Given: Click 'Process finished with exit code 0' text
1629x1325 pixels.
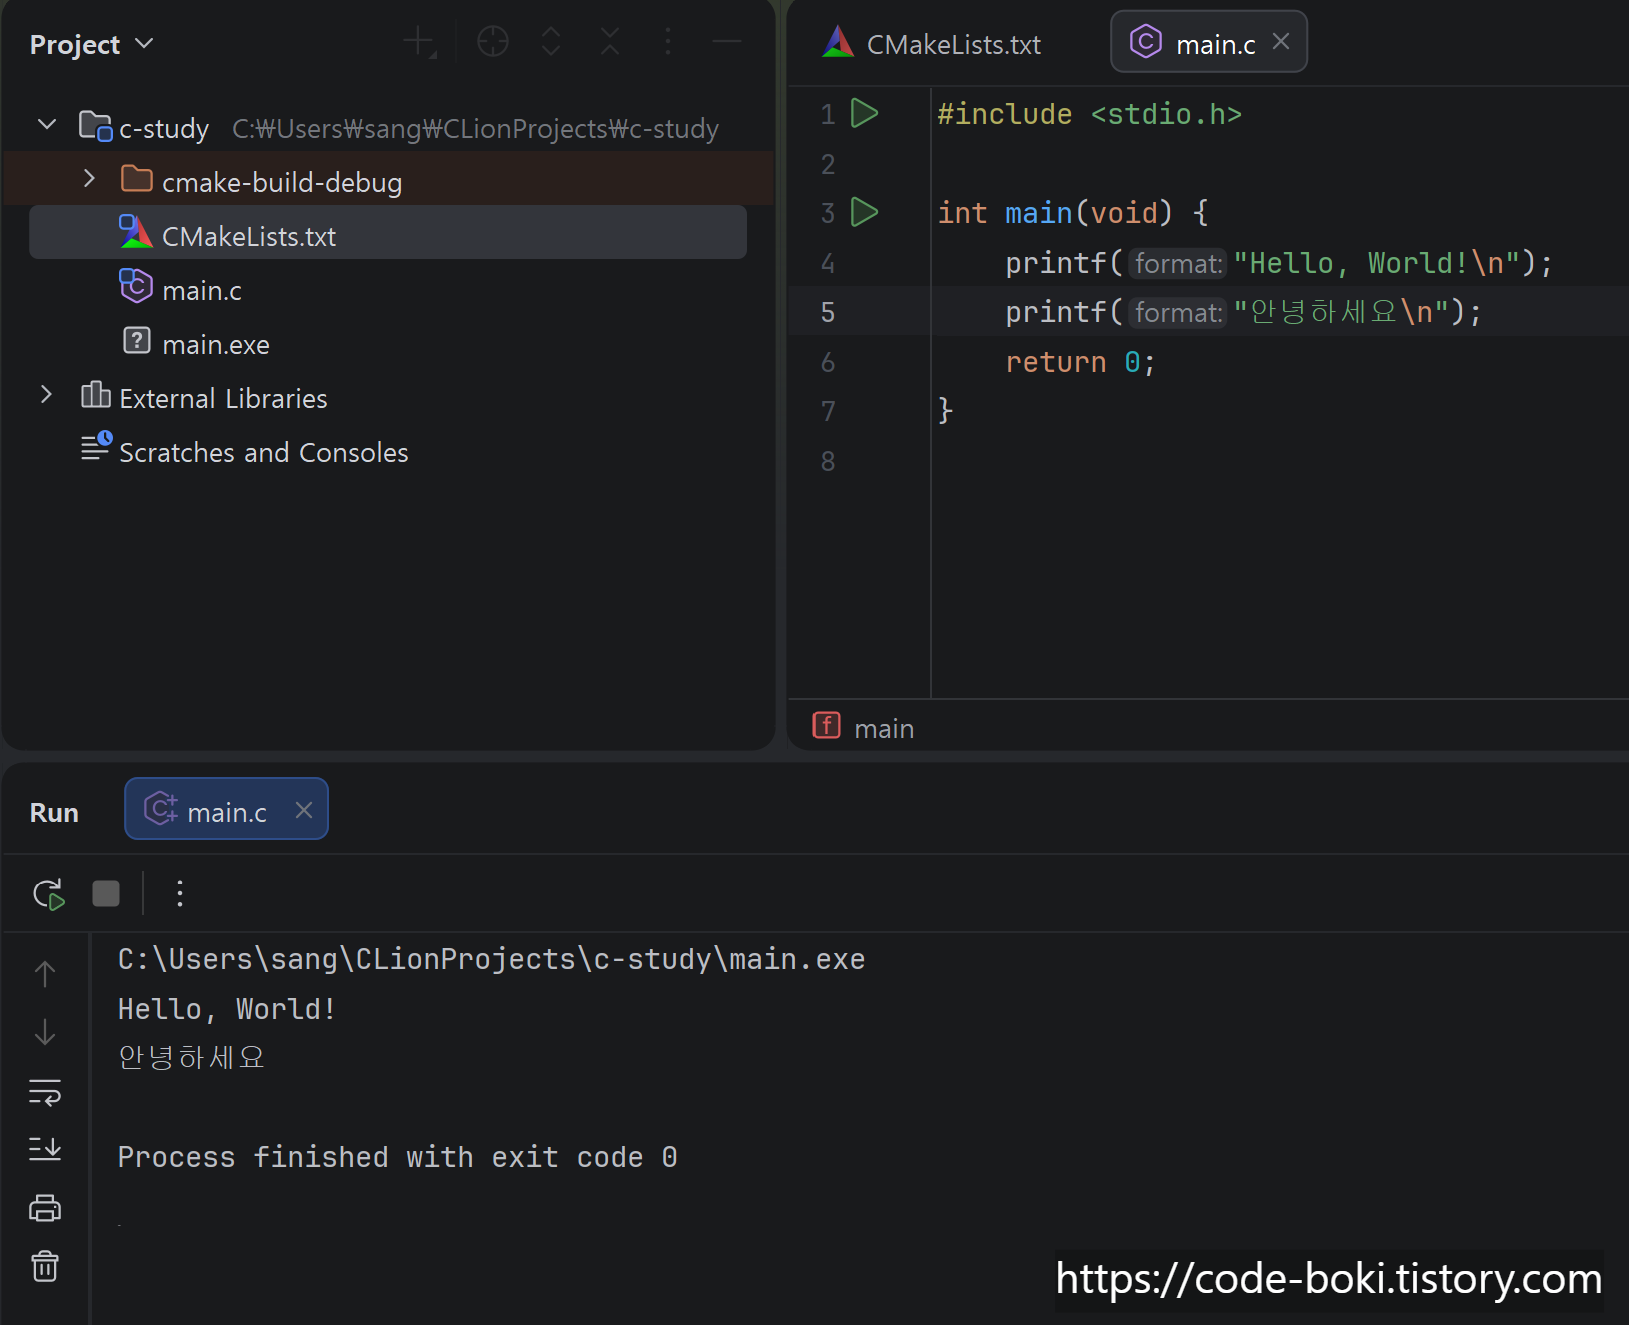Looking at the screenshot, I should point(397,1157).
